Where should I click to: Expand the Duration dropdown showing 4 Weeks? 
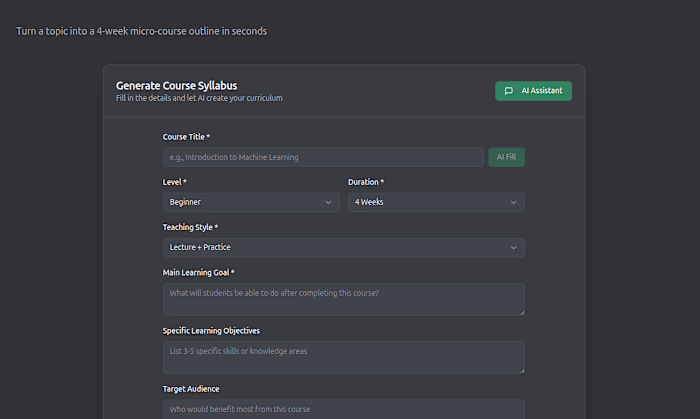(x=435, y=202)
